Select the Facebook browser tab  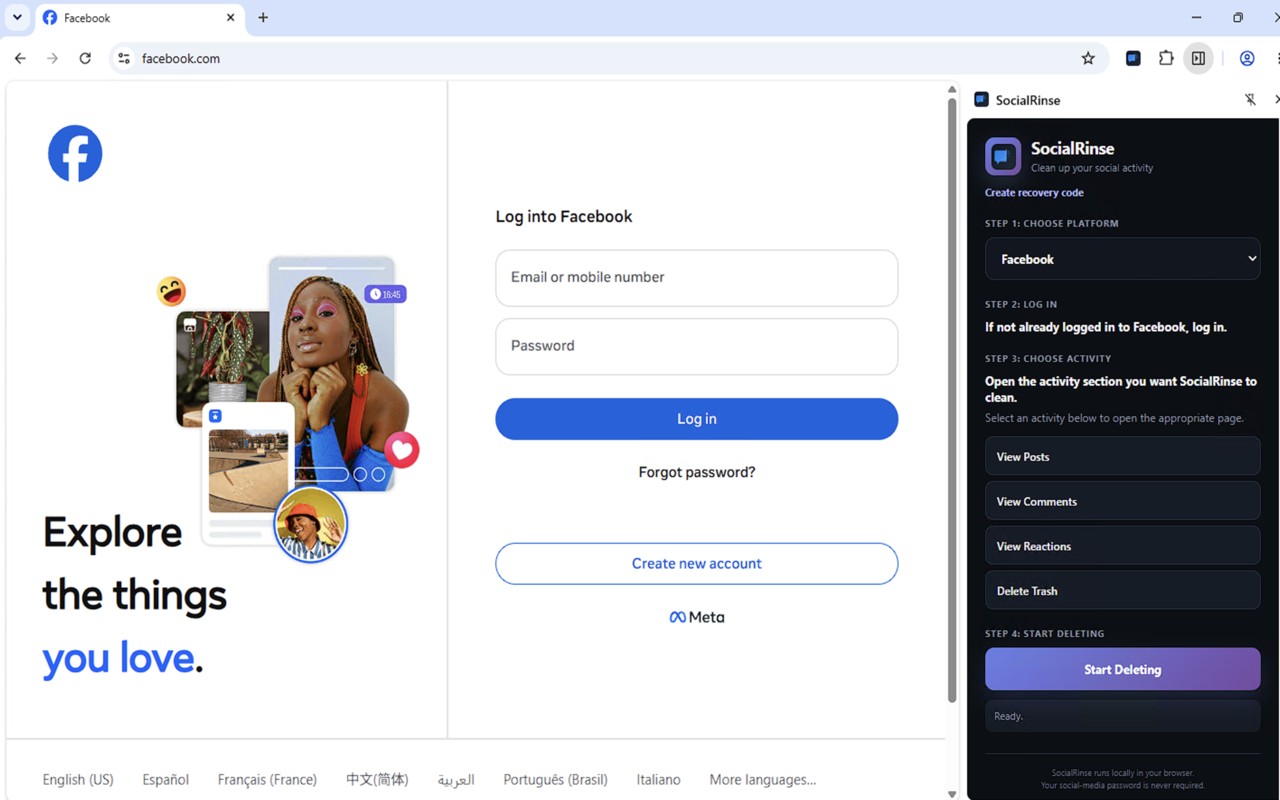[140, 18]
